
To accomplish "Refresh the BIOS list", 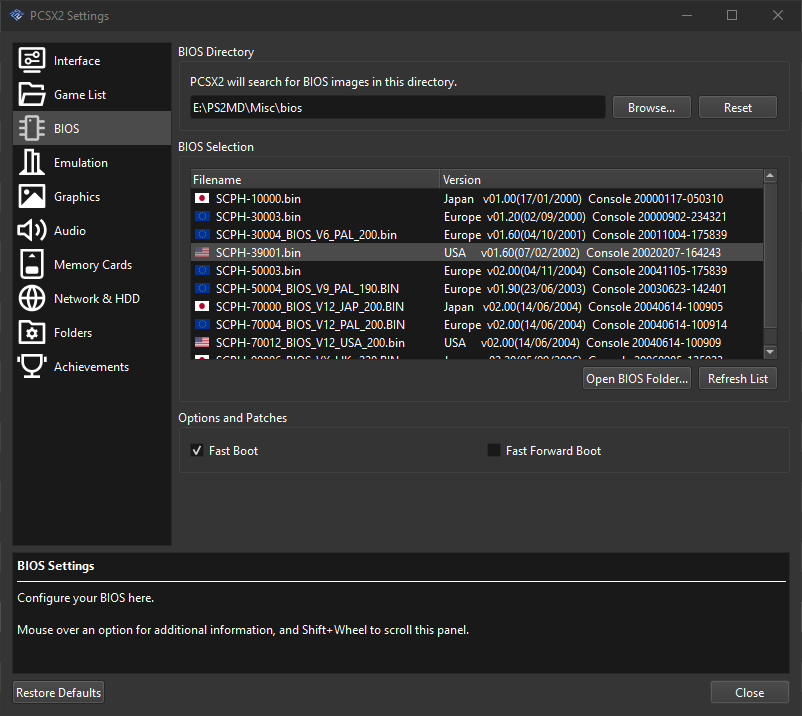I will pyautogui.click(x=738, y=378).
